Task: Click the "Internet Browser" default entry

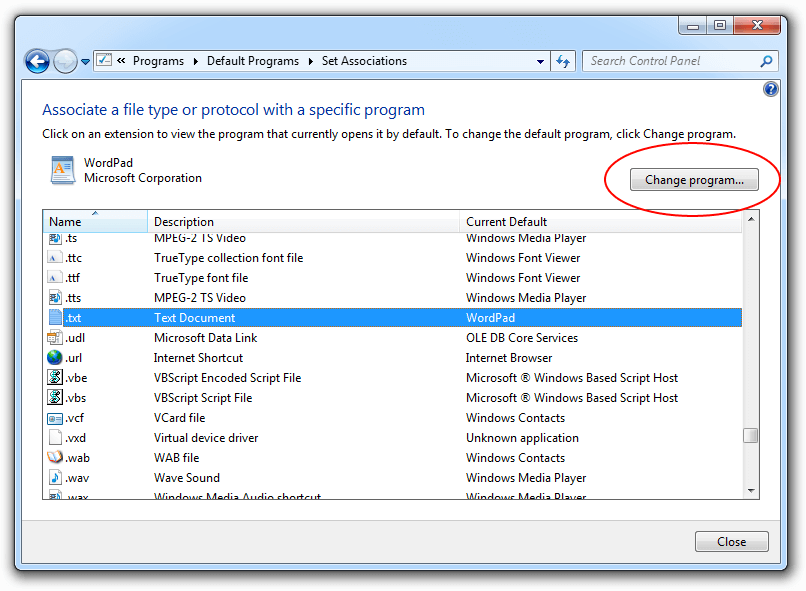Action: (509, 358)
